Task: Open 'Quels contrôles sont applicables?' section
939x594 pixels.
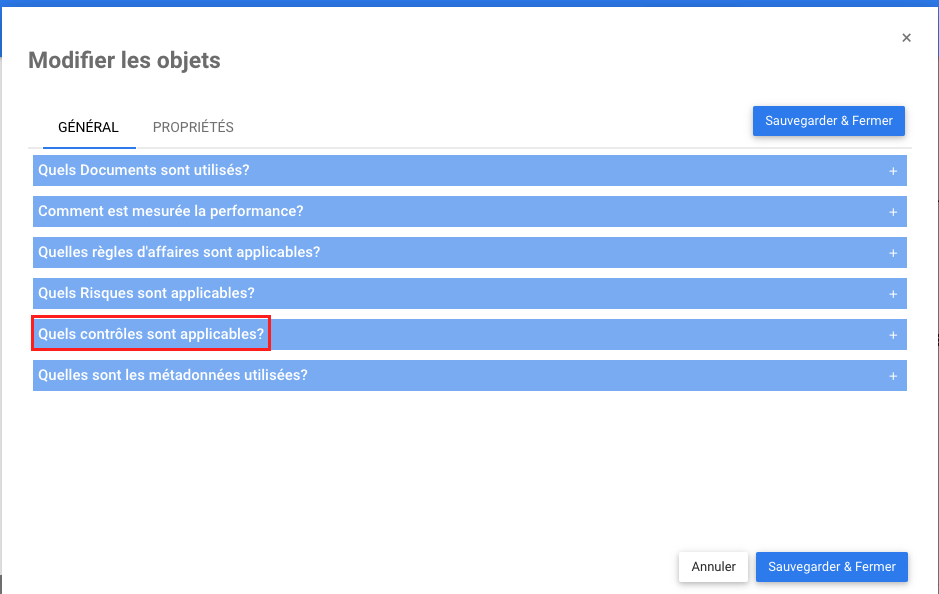Action: [151, 334]
